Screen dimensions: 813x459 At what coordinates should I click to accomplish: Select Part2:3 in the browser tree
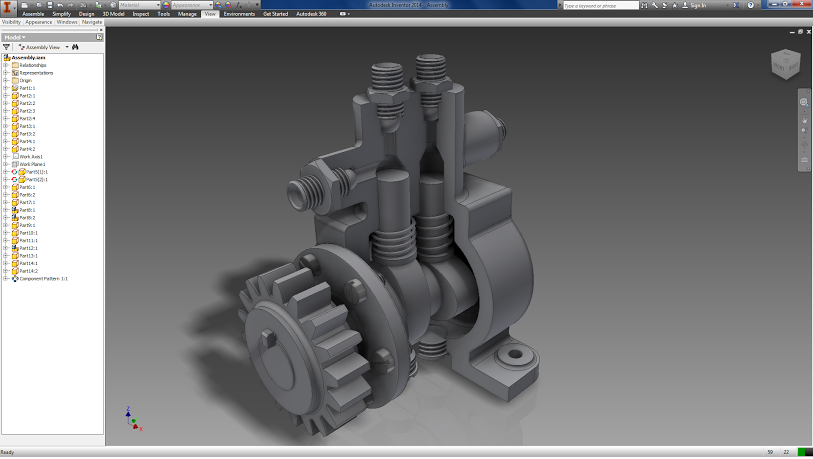(x=27, y=111)
